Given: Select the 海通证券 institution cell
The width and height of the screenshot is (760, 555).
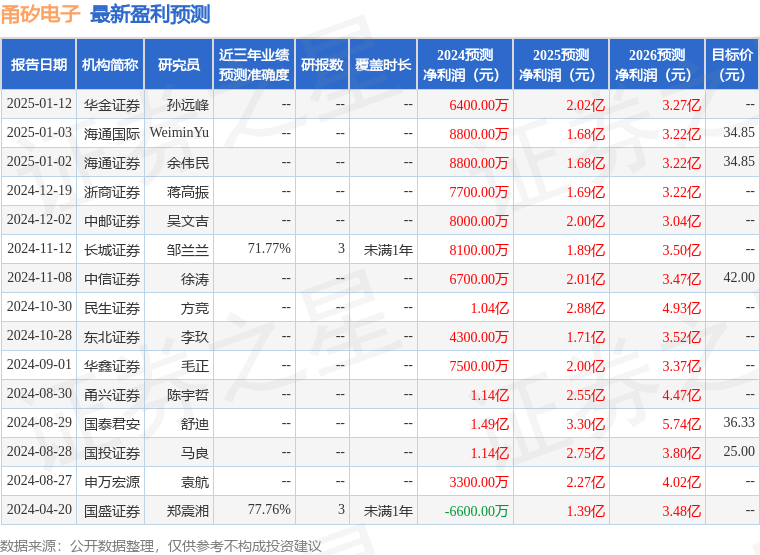Looking at the screenshot, I should pyautogui.click(x=112, y=163).
